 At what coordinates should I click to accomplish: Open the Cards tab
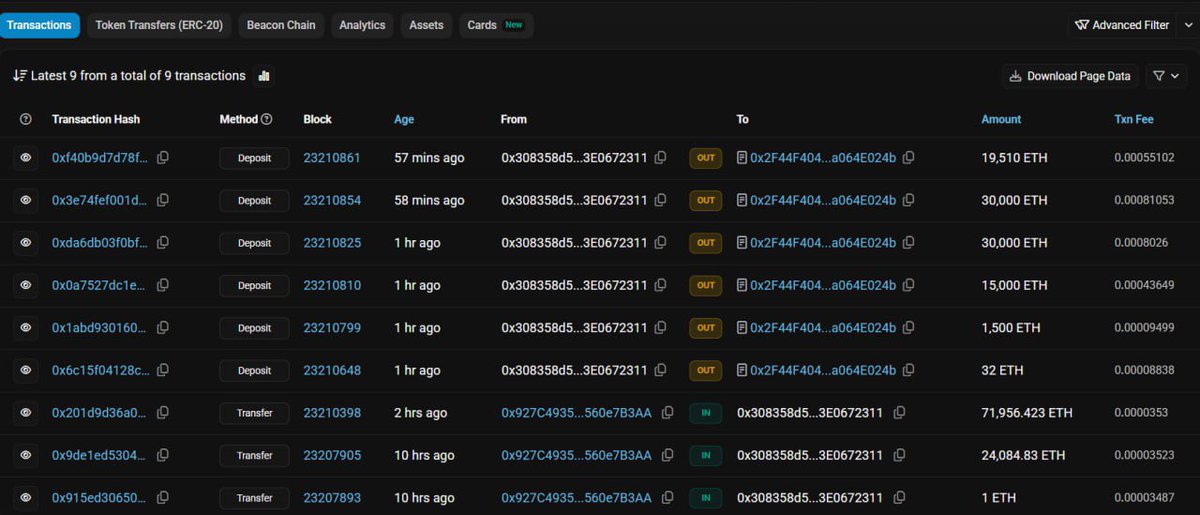(x=495, y=25)
